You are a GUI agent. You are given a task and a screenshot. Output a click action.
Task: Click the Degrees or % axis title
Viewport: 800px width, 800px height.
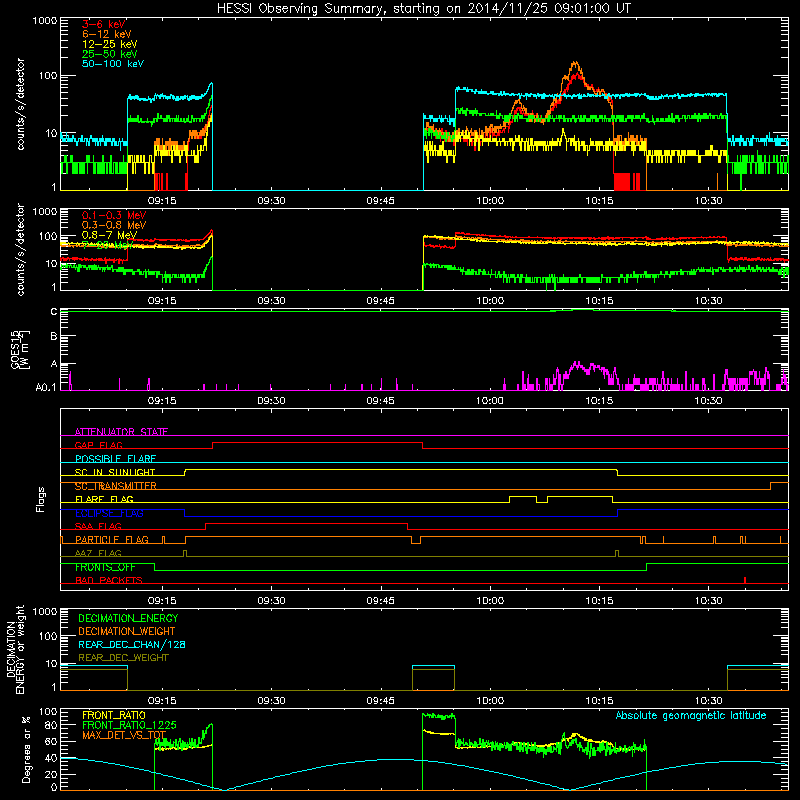point(26,749)
